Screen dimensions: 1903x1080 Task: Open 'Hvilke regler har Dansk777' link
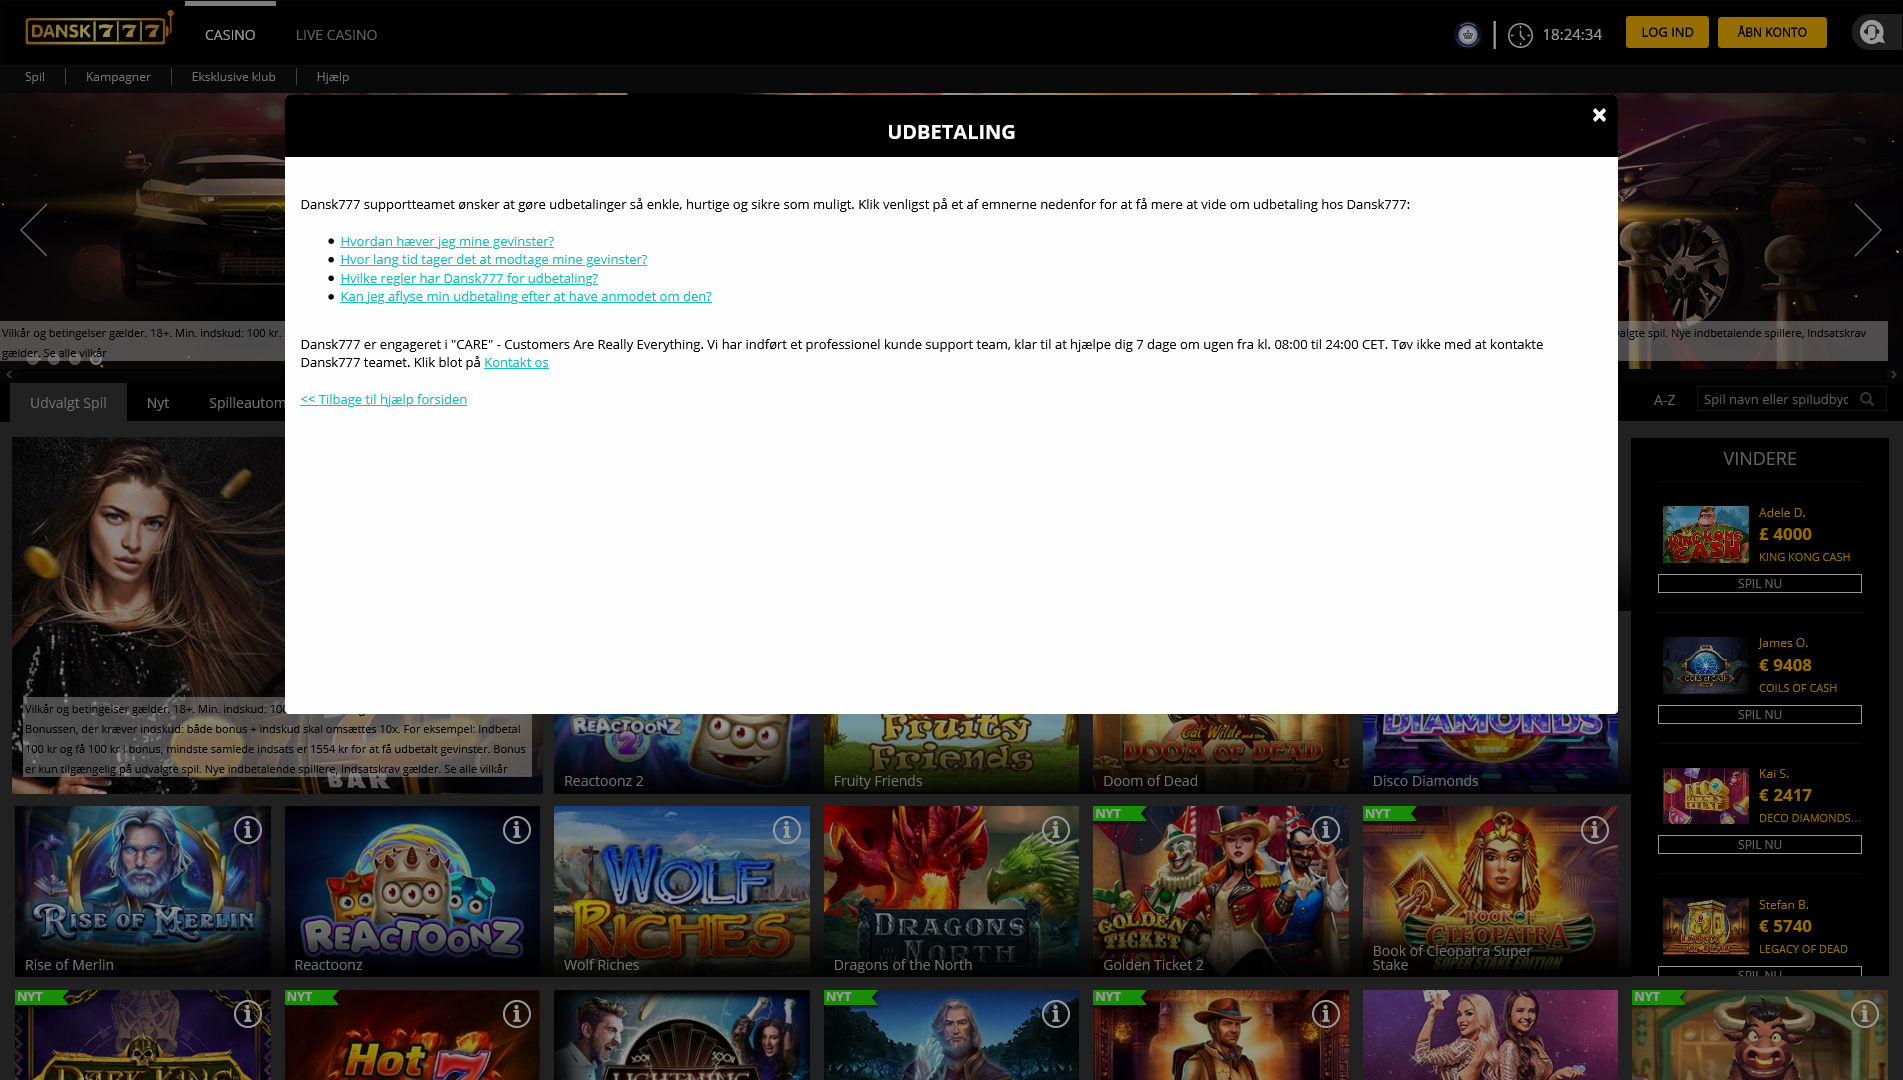click(469, 278)
